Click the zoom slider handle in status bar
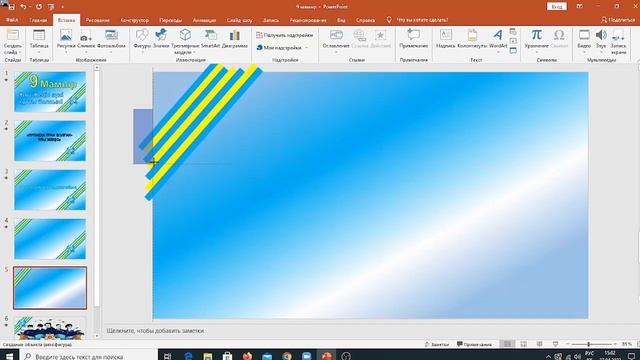 (589, 344)
